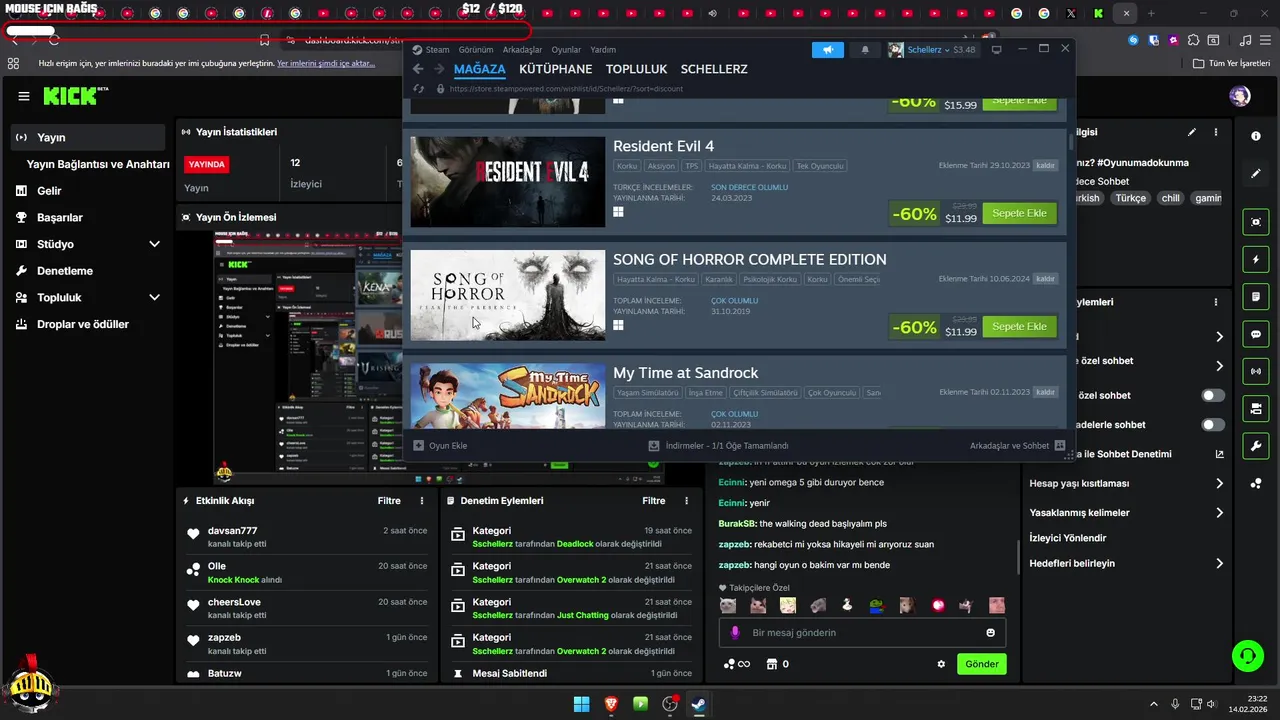Remove Resident Evil 4 via kaldır
Viewport: 1280px width, 720px height.
coord(1045,165)
